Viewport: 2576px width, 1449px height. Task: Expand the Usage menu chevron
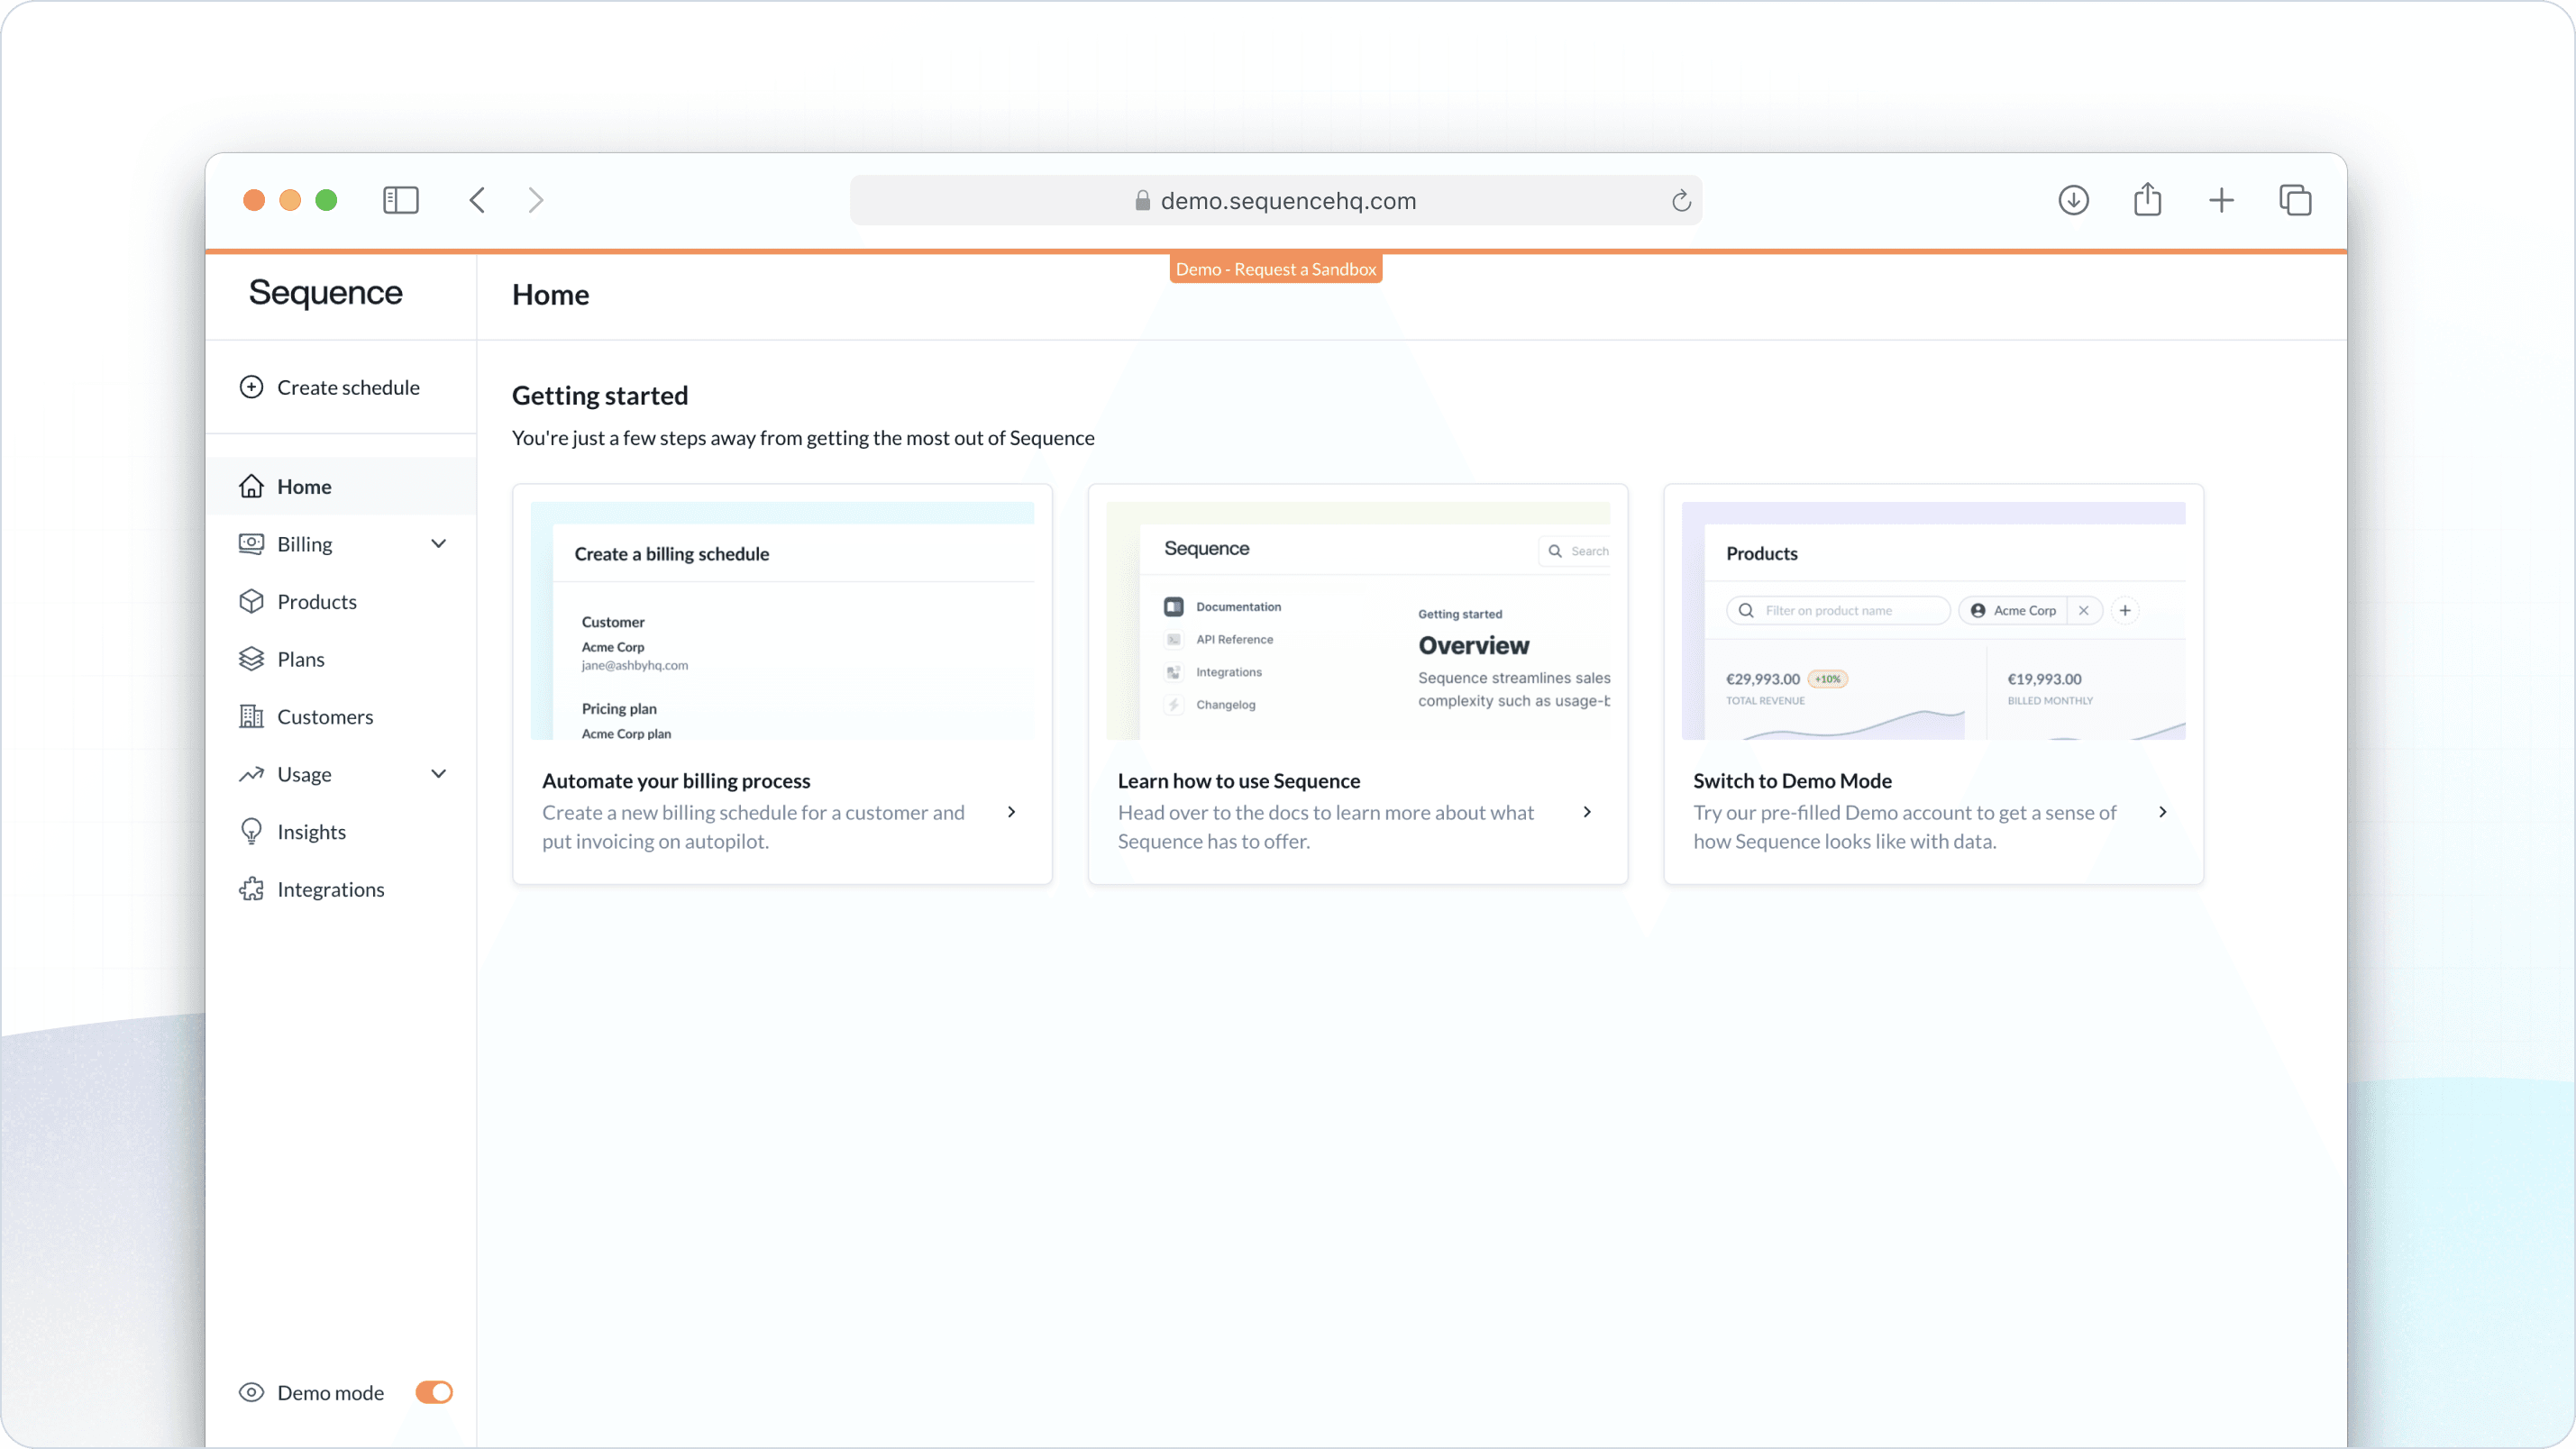click(438, 774)
